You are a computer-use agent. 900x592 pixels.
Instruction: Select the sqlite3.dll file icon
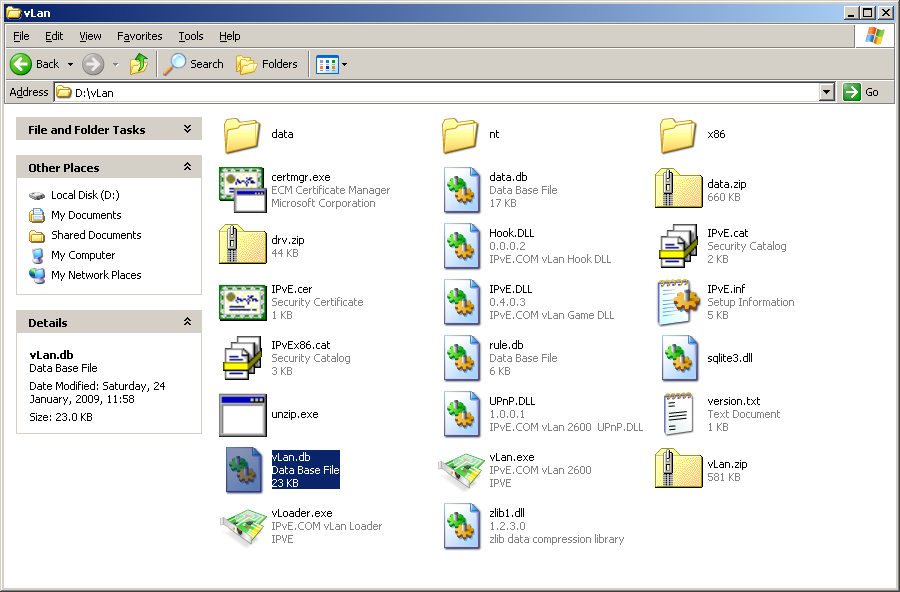(x=678, y=358)
